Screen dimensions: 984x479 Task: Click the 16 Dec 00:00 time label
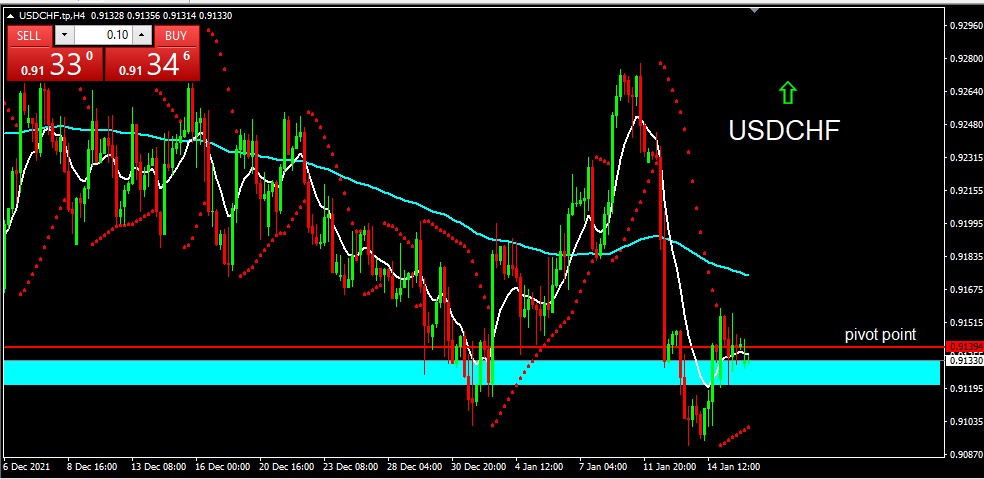tap(223, 467)
